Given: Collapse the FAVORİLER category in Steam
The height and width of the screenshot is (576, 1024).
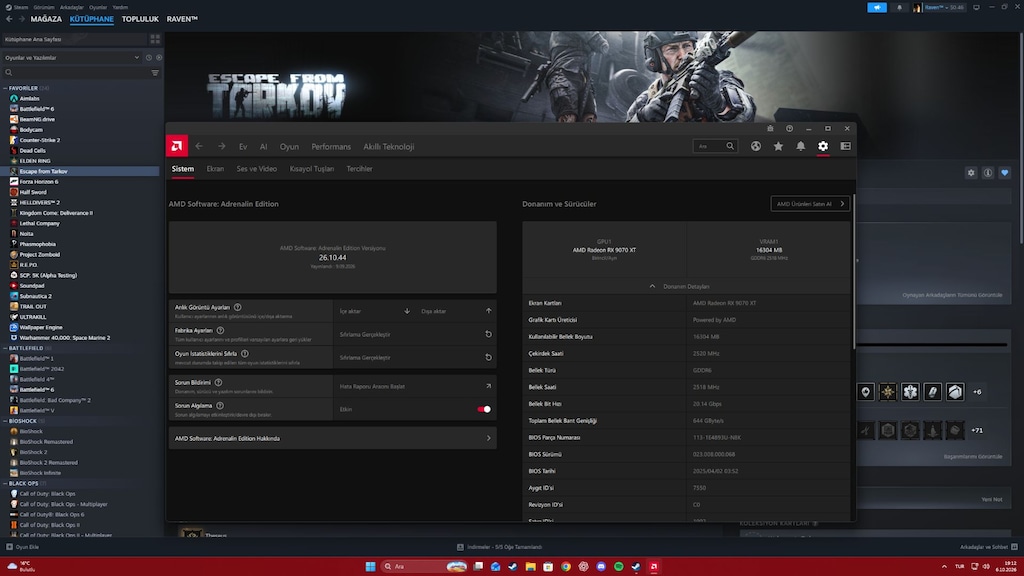Looking at the screenshot, I should tap(5, 88).
